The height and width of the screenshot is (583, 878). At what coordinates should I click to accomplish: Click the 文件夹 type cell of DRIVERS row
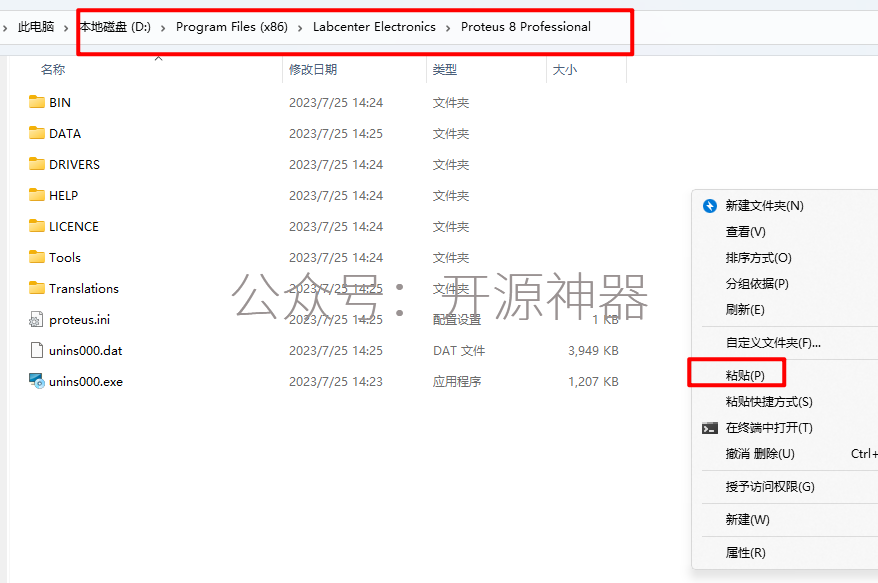451,164
